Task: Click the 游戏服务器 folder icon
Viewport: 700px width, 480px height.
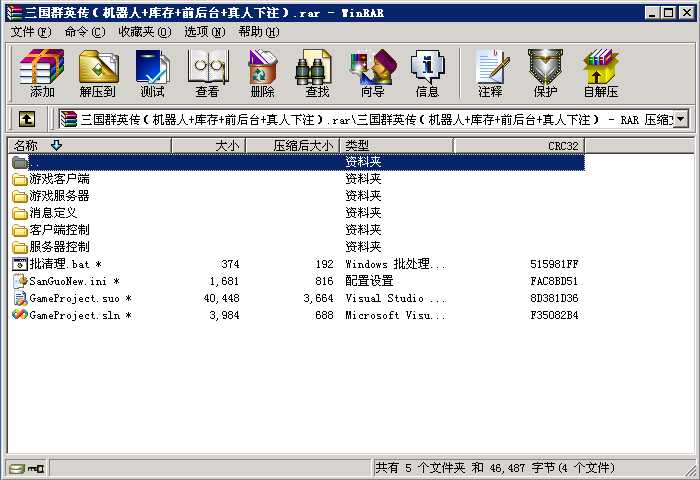Action: tap(20, 196)
